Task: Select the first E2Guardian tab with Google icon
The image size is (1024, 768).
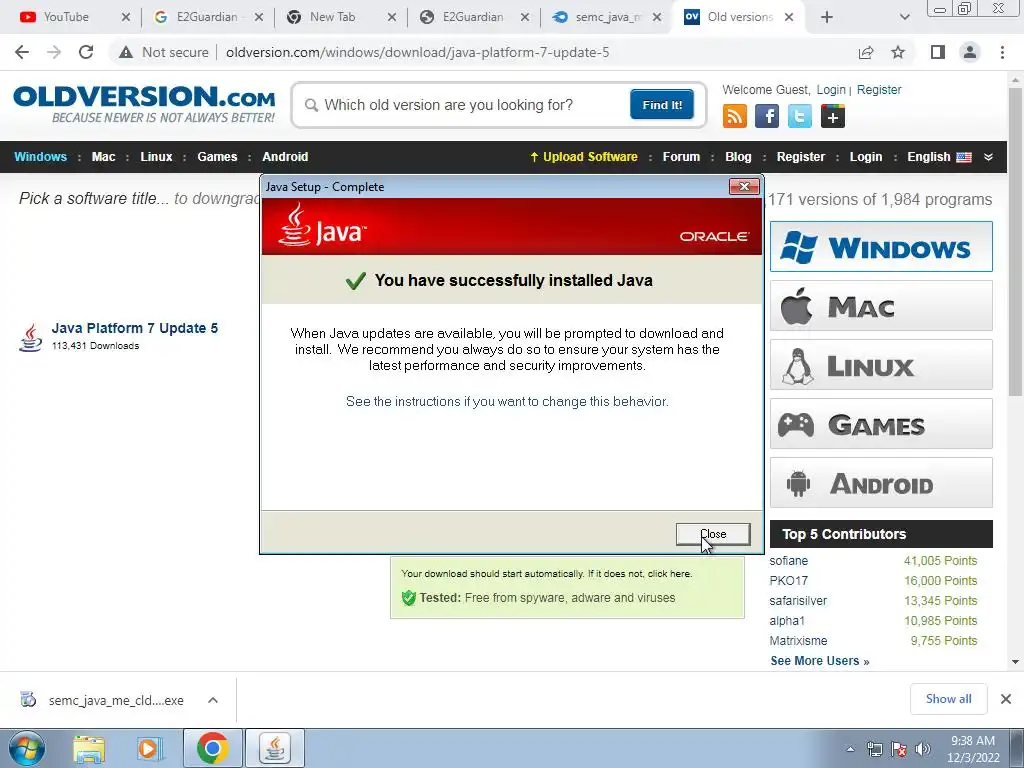Action: pos(208,18)
